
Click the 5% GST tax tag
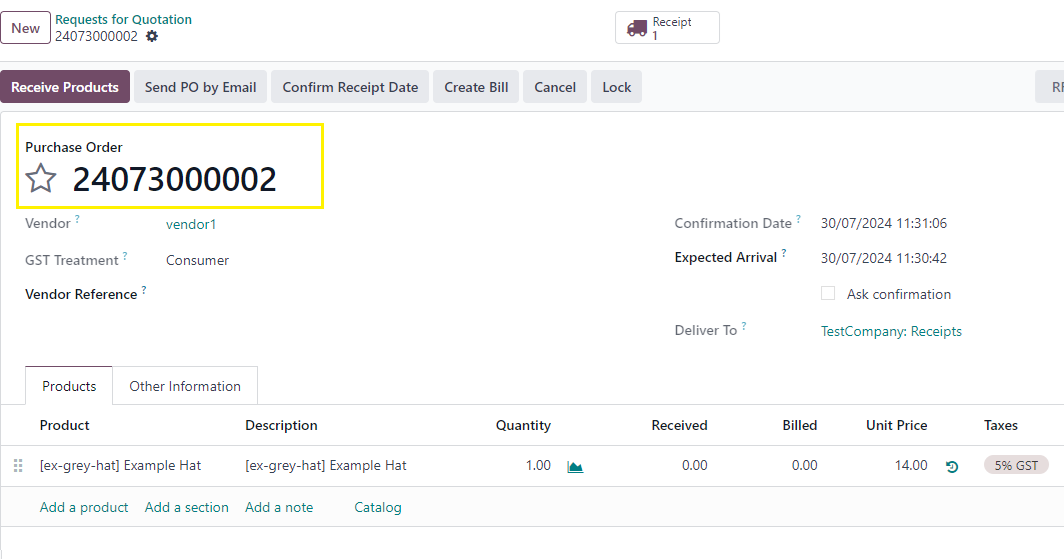pyautogui.click(x=1017, y=465)
